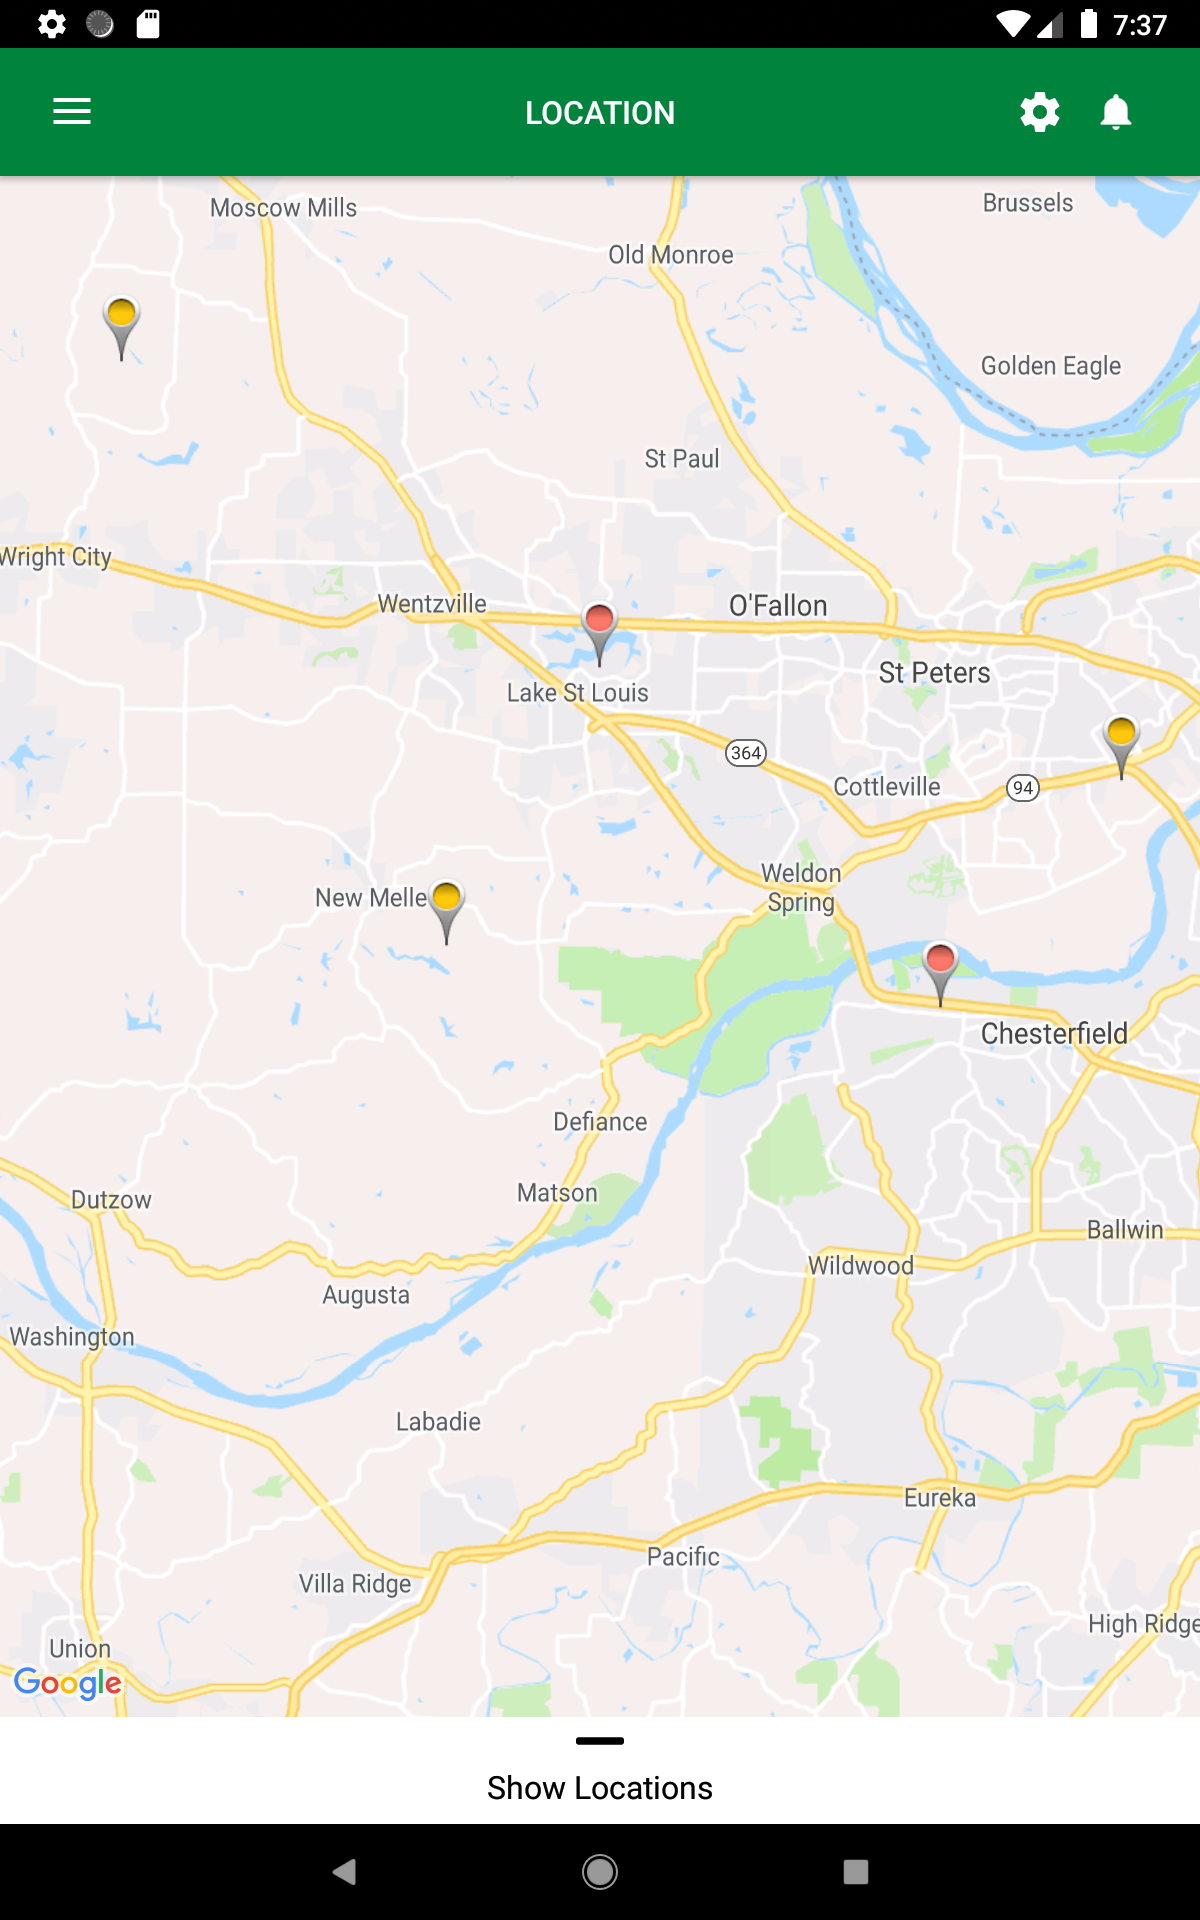Tap the O'Fallon label on the map
The width and height of the screenshot is (1200, 1920).
point(778,606)
